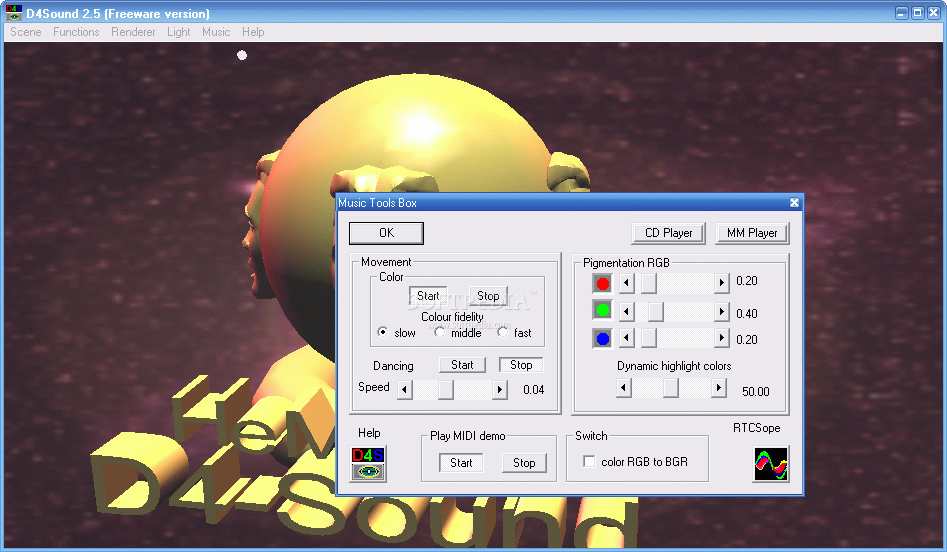Increase dancing Speed with right arrow

pyautogui.click(x=499, y=390)
